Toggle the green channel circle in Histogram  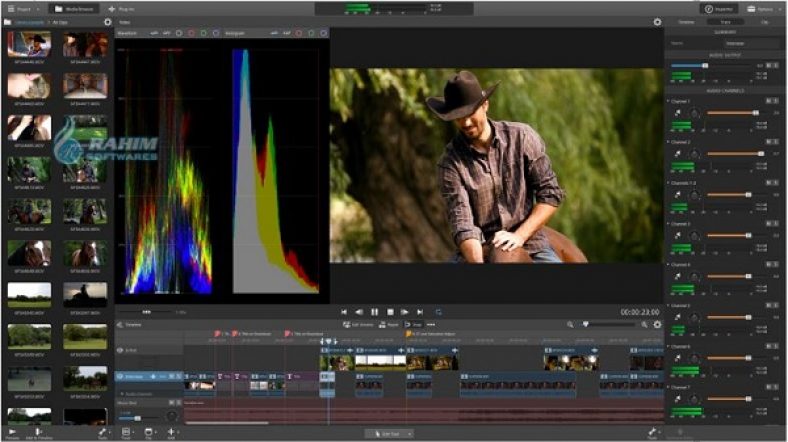click(309, 33)
